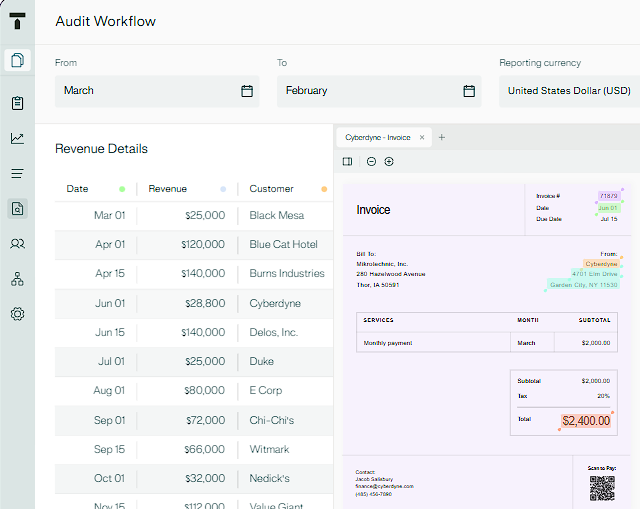Select the Cyberdyne customer row
641x509 pixels.
[x=194, y=303]
